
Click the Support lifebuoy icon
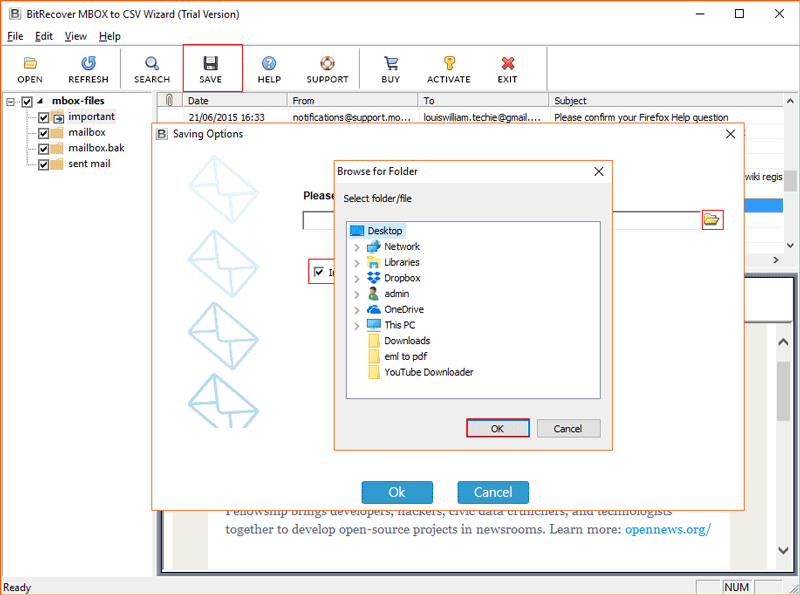pyautogui.click(x=328, y=63)
